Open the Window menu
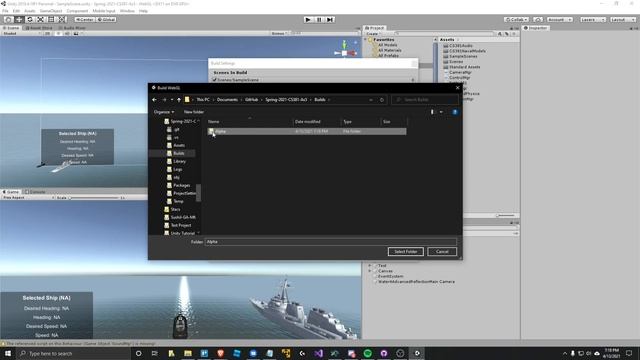Image resolution: width=640 pixels, height=360 pixels. click(127, 11)
